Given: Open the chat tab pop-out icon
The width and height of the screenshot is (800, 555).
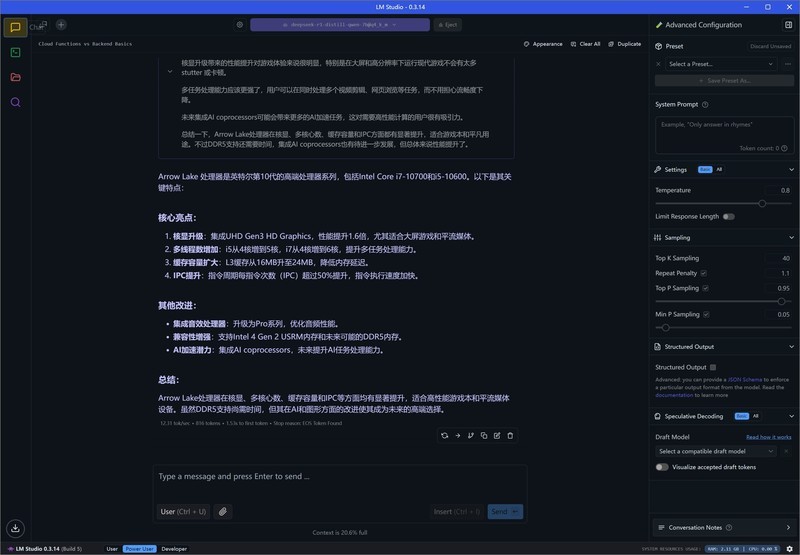Looking at the screenshot, I should pos(44,23).
